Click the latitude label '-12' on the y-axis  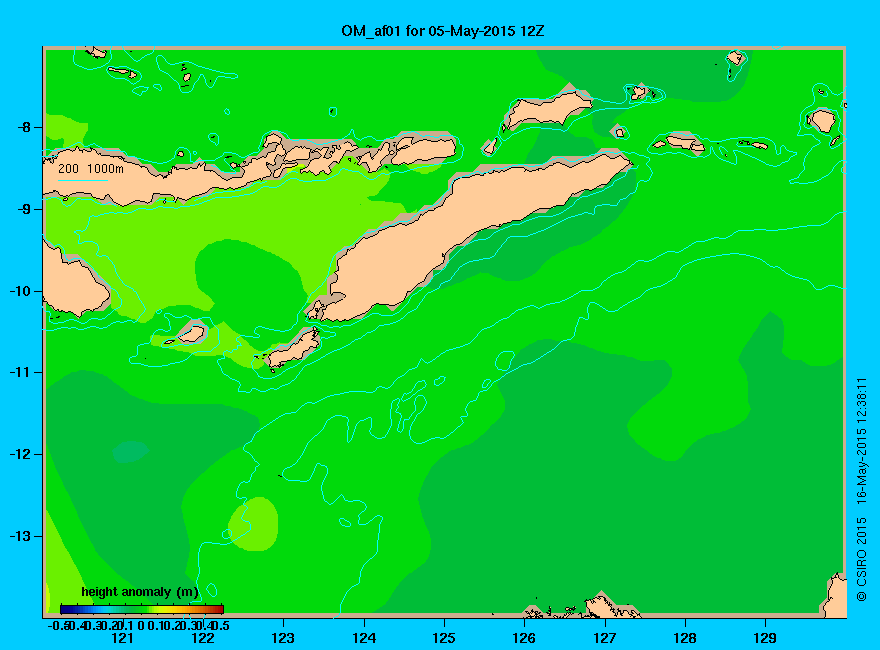[x=20, y=454]
